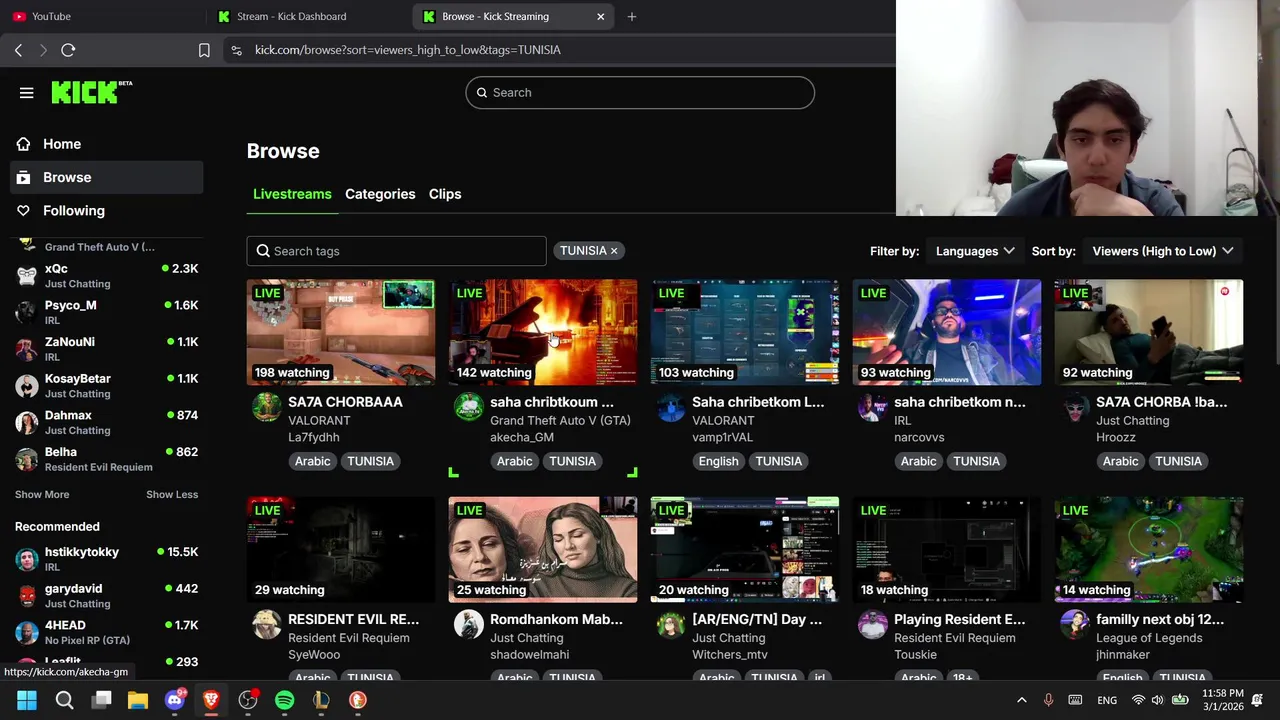
Task: Open jhinmaker channel avatar
Action: pyautogui.click(x=1074, y=625)
